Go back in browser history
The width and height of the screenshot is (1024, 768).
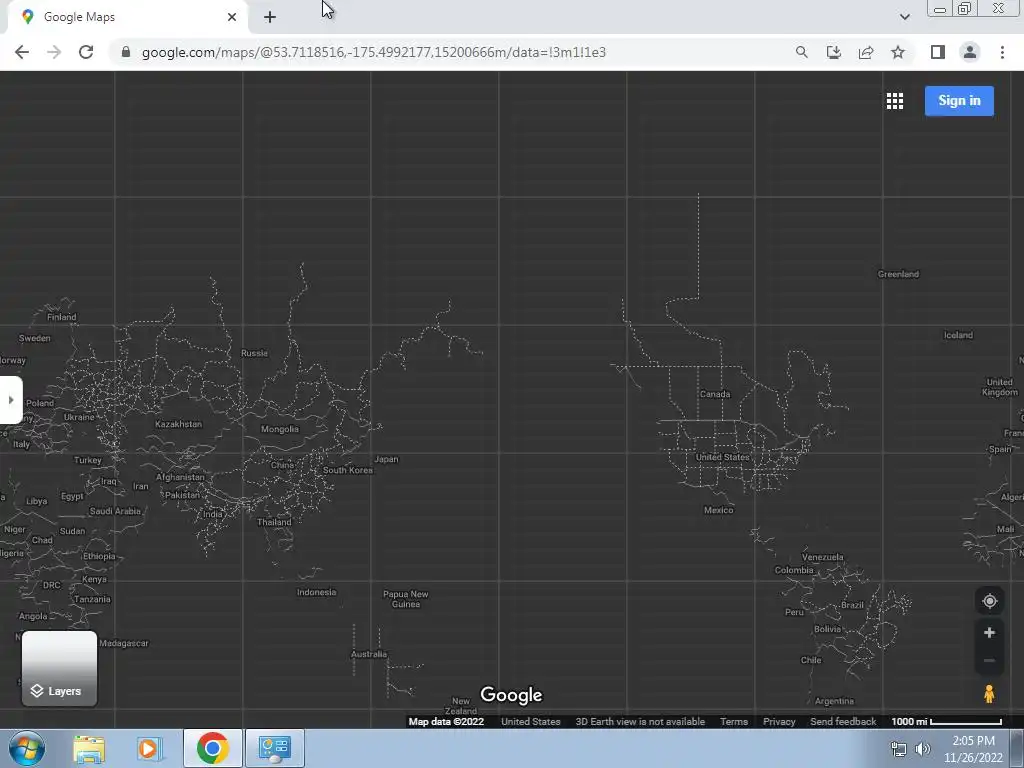22,52
